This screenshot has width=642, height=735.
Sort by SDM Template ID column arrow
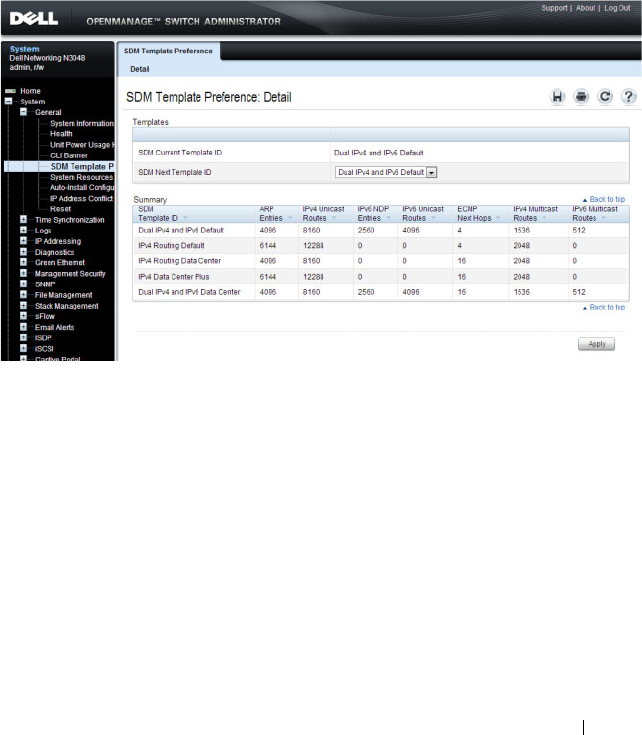[x=185, y=218]
